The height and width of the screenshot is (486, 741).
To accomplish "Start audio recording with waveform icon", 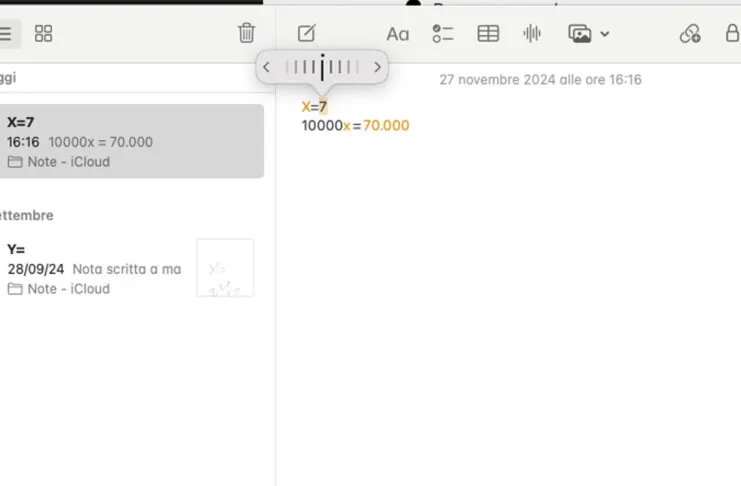I will click(532, 34).
